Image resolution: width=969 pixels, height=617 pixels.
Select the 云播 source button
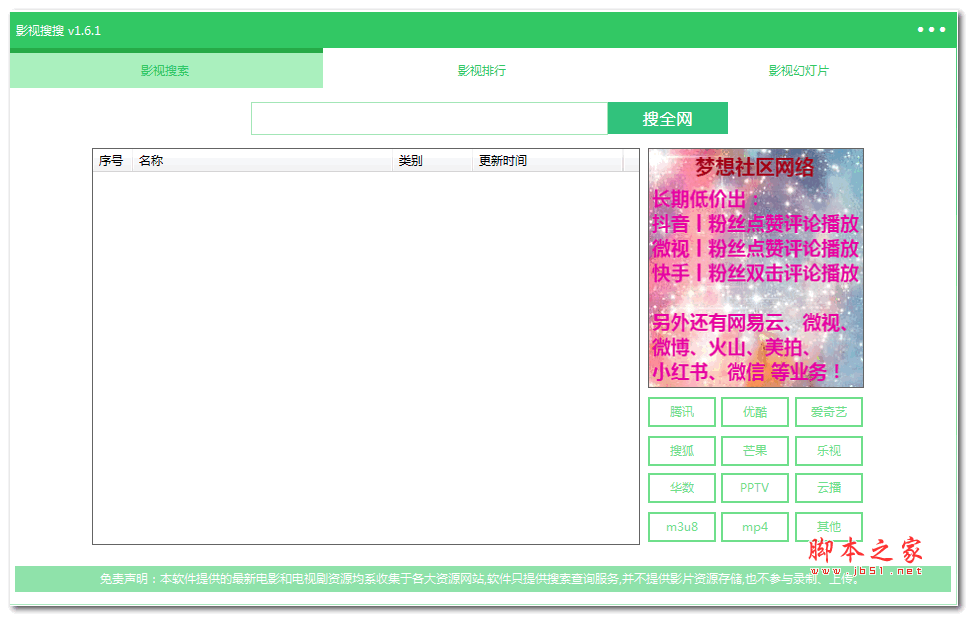[x=829, y=488]
